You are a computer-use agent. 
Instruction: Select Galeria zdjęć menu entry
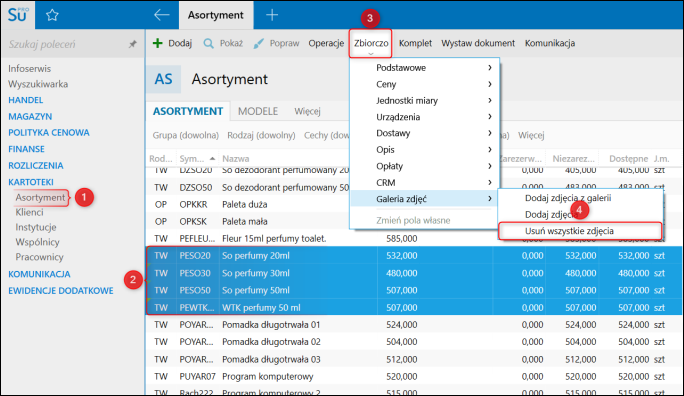tap(424, 199)
